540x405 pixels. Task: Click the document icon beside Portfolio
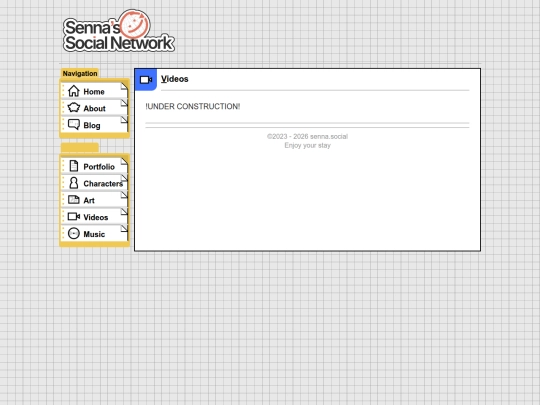[74, 166]
